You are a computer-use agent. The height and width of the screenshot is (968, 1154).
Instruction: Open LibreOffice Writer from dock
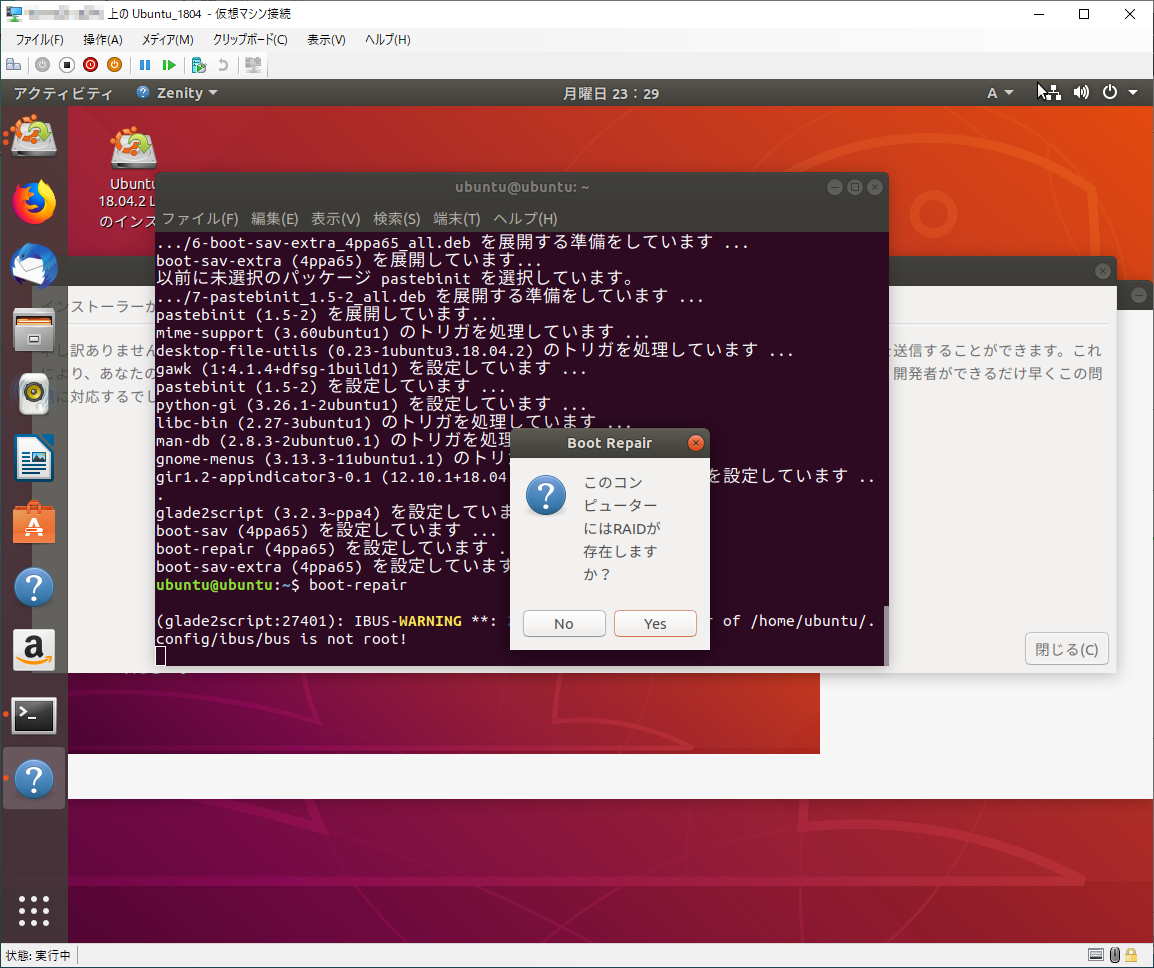[x=34, y=458]
